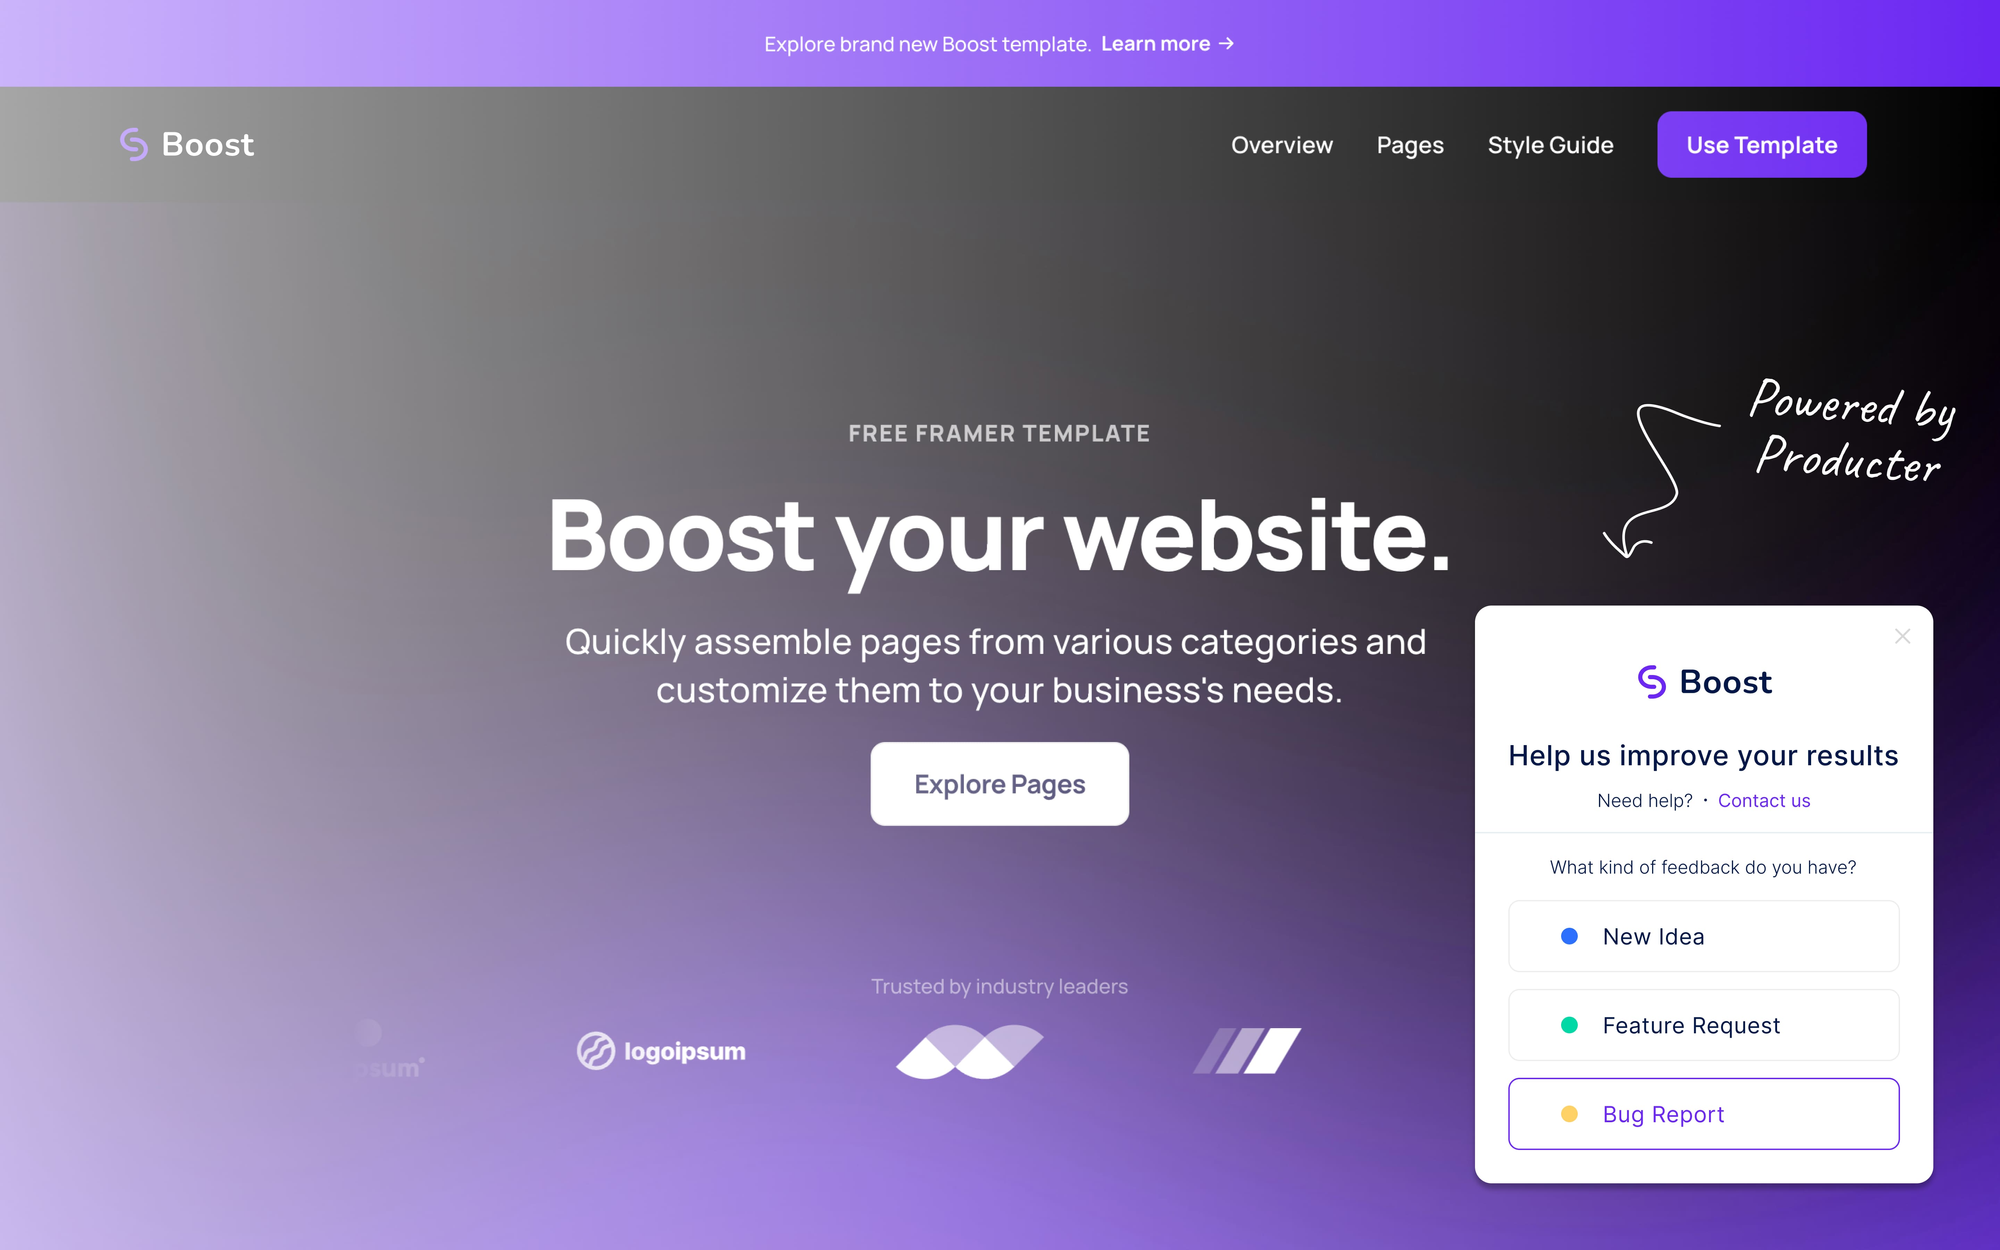Click the yellow dot icon for Bug Report

click(x=1569, y=1113)
